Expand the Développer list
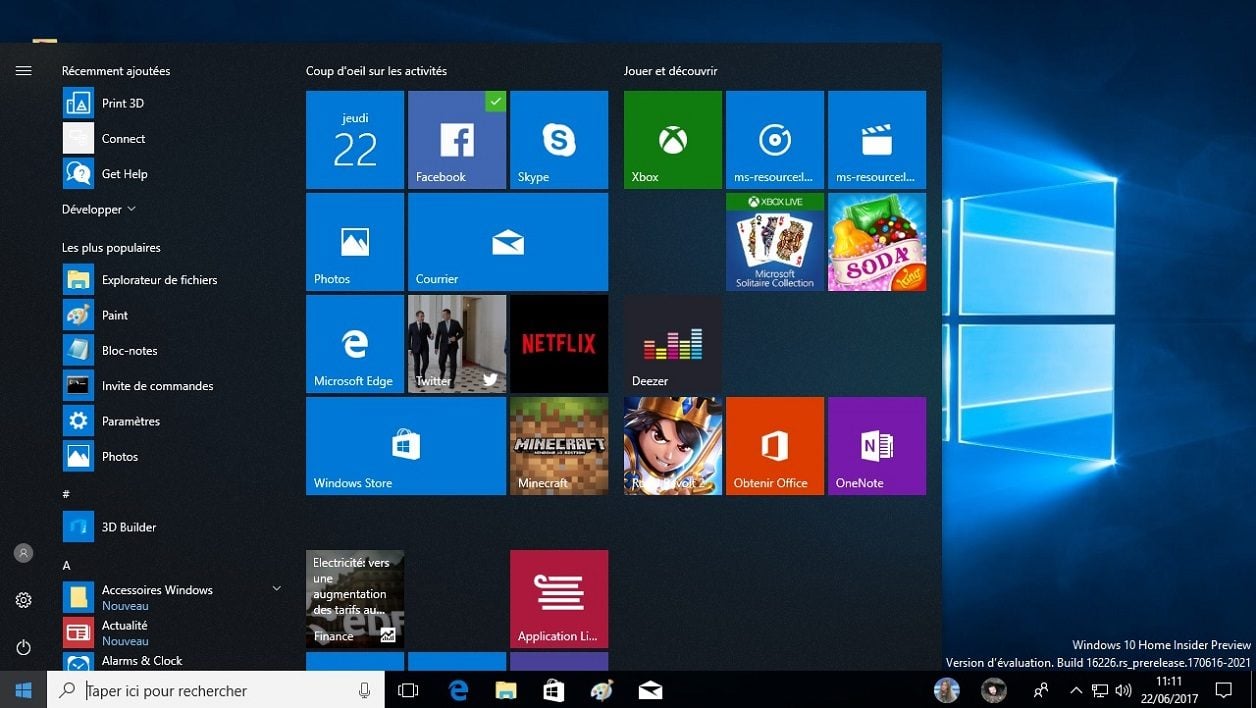 (x=99, y=209)
